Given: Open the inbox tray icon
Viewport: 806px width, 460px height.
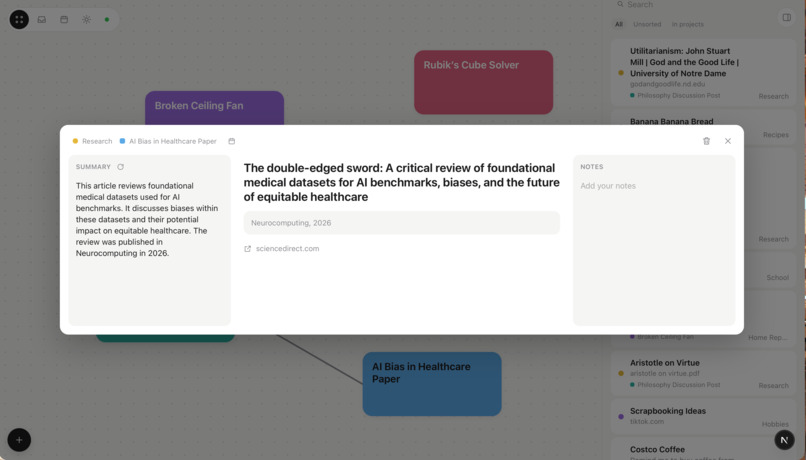Looking at the screenshot, I should click(x=42, y=20).
